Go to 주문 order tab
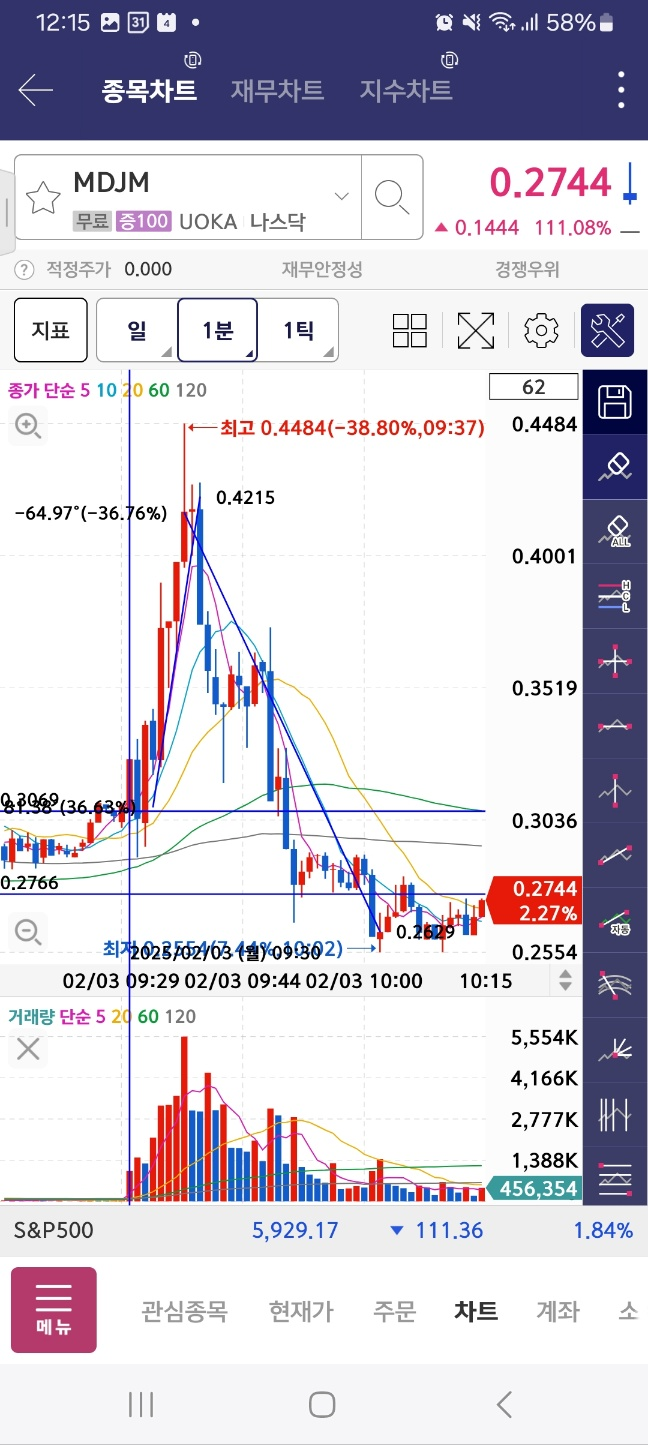 394,1311
